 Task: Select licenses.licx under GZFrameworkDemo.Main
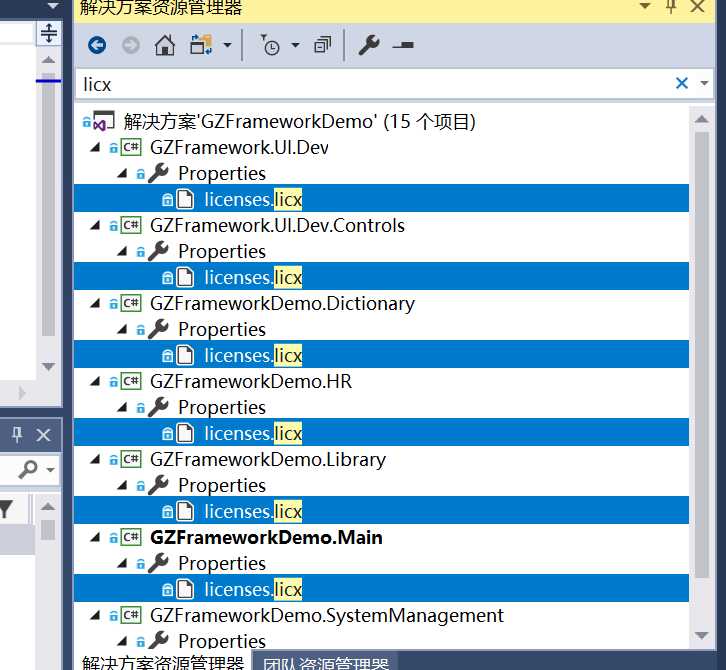(x=253, y=589)
